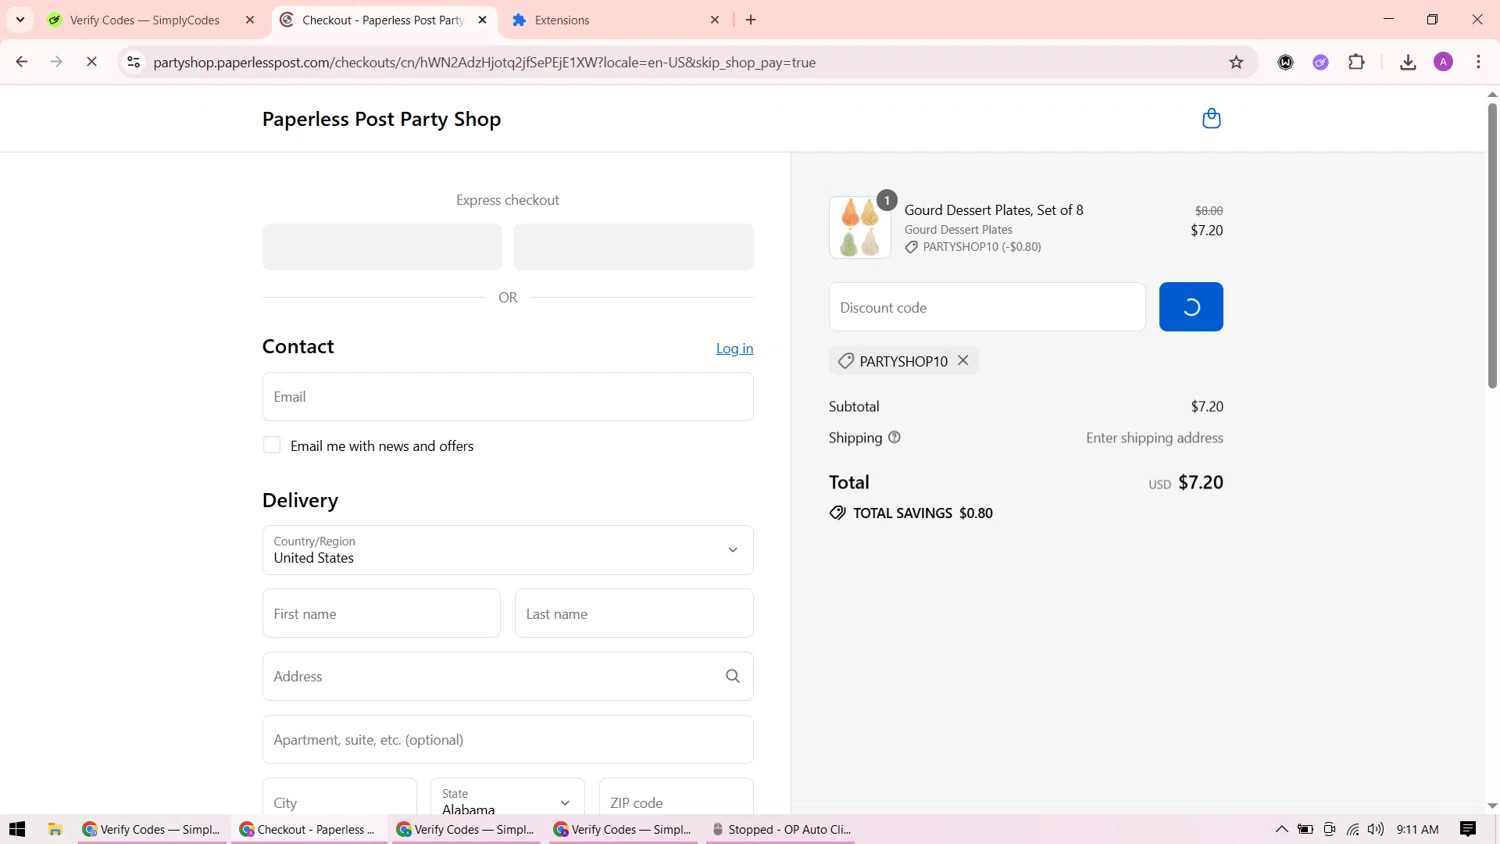Open the Chrome downloads icon
Image resolution: width=1500 pixels, height=844 pixels.
coord(1408,62)
